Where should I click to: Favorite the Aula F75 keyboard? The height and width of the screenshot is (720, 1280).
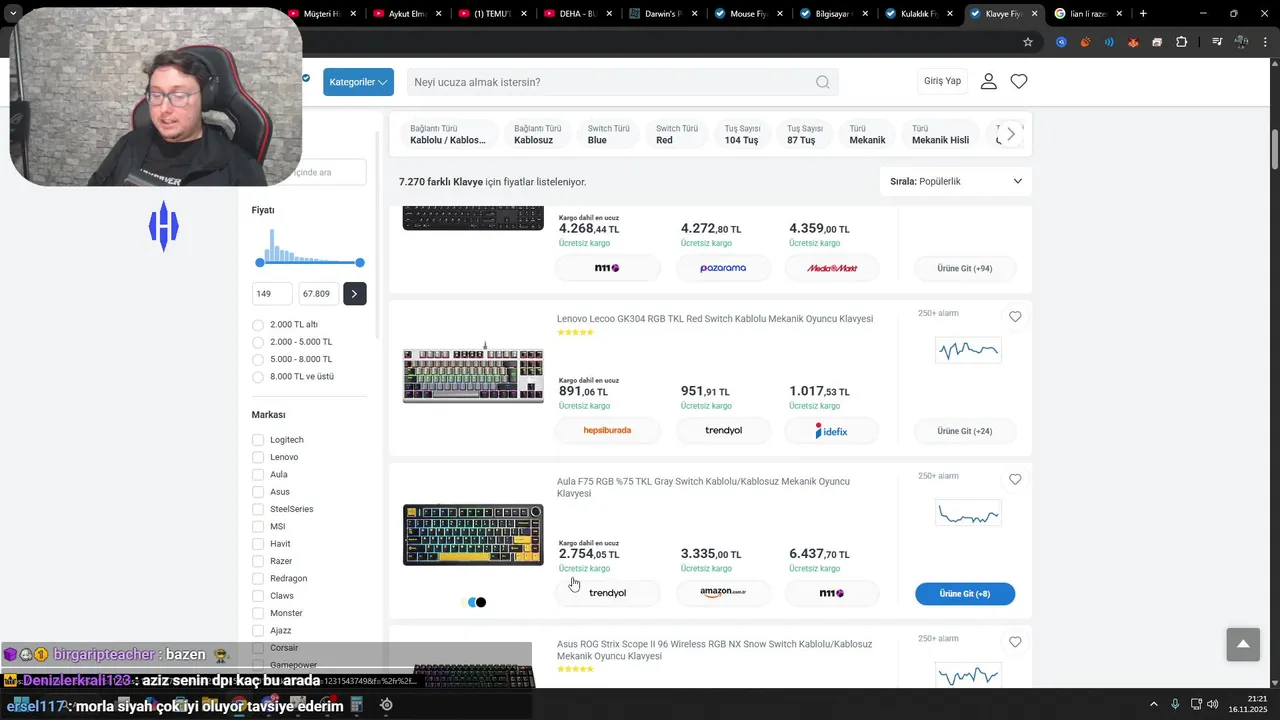(1015, 480)
